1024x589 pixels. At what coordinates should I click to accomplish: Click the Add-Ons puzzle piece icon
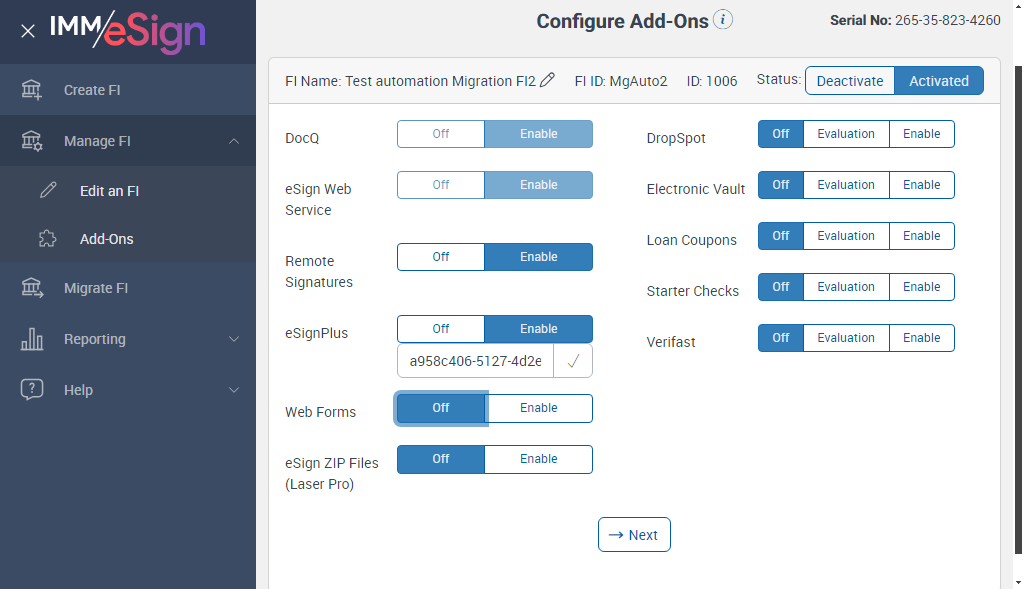pyautogui.click(x=47, y=239)
